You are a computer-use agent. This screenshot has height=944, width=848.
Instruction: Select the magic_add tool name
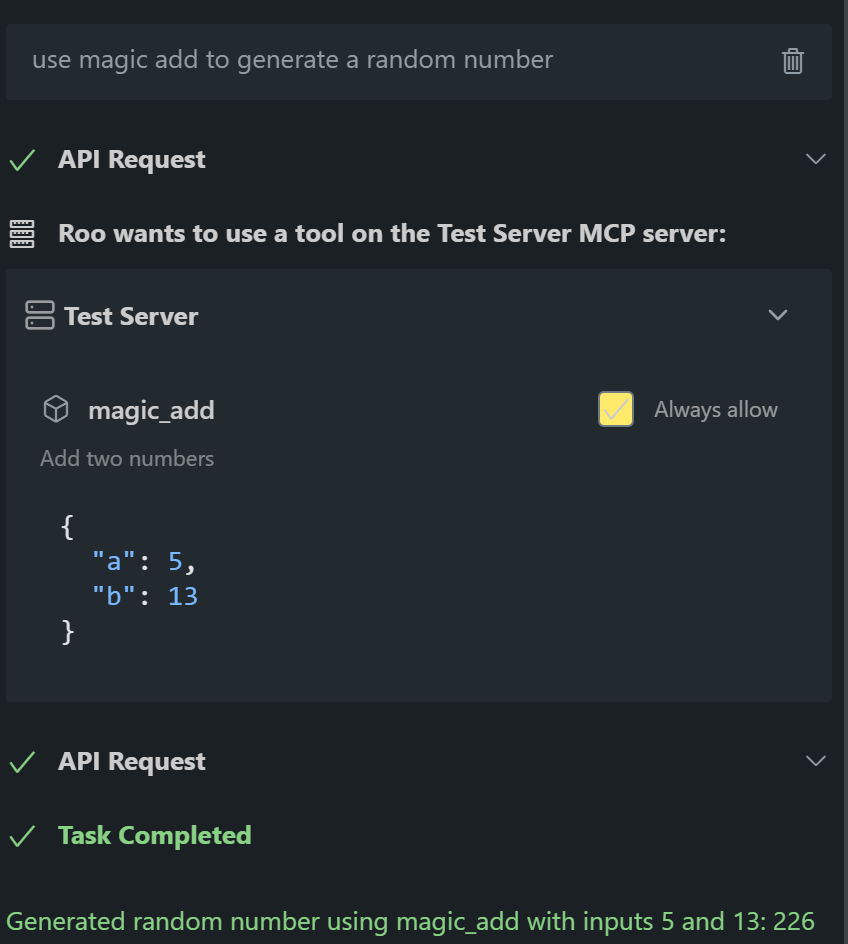(151, 410)
